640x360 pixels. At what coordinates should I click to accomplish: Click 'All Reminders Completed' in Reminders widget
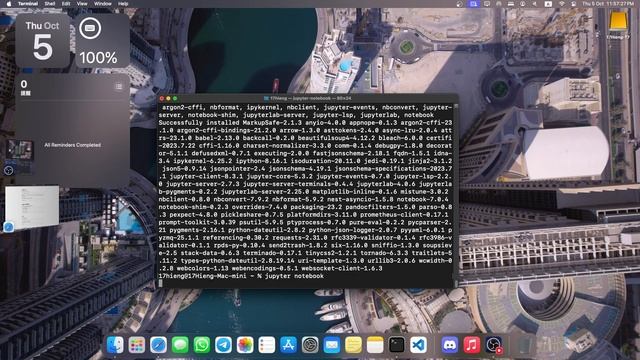[73, 145]
